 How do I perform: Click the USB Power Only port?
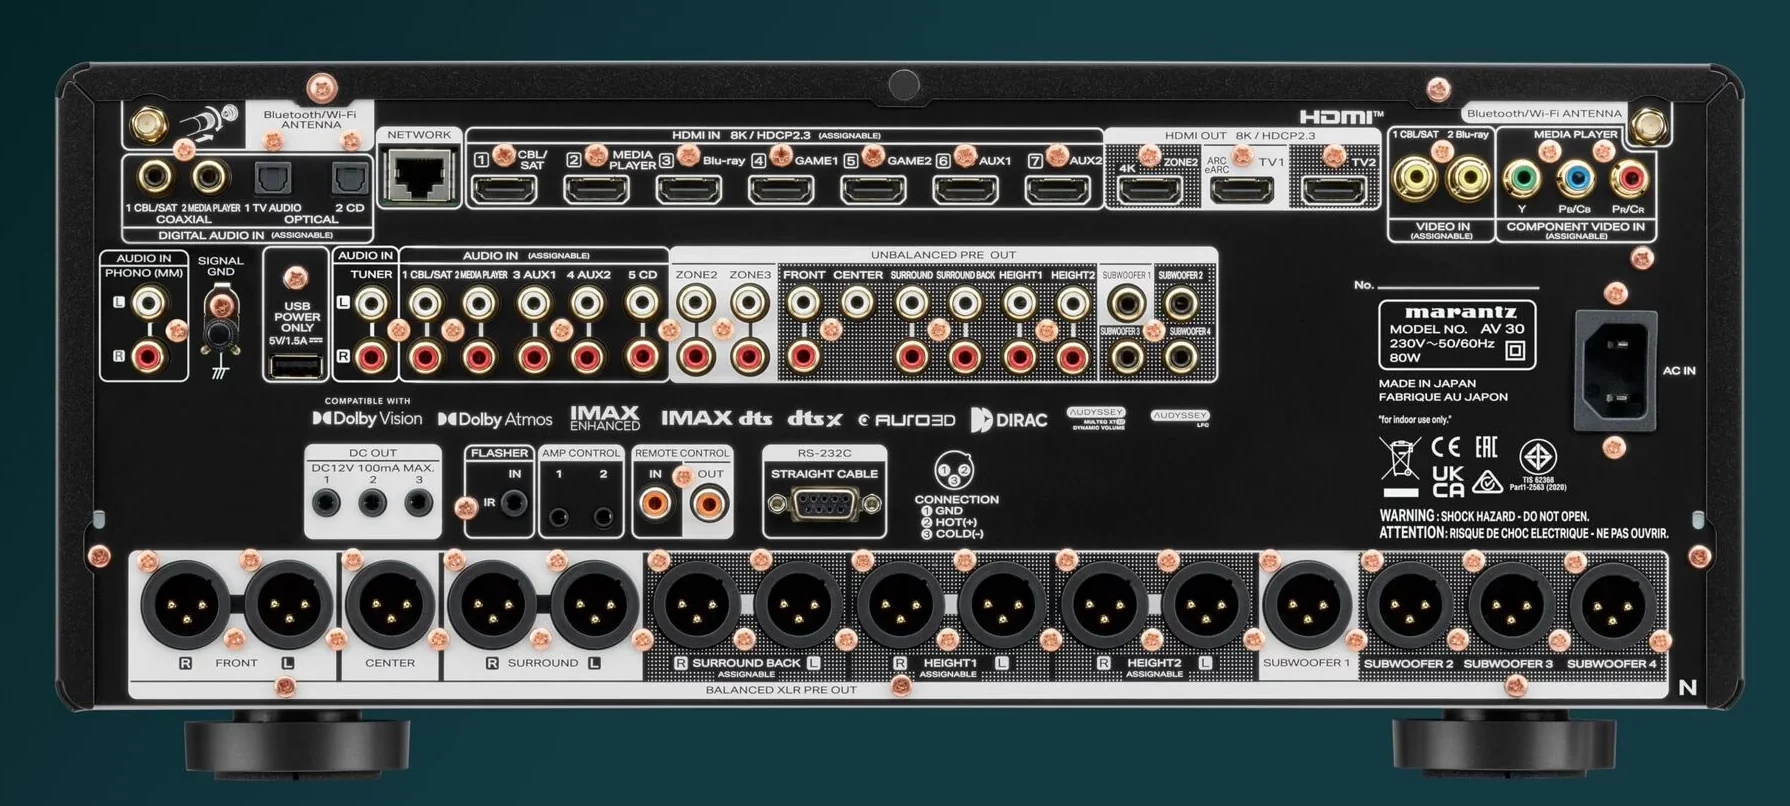point(296,367)
